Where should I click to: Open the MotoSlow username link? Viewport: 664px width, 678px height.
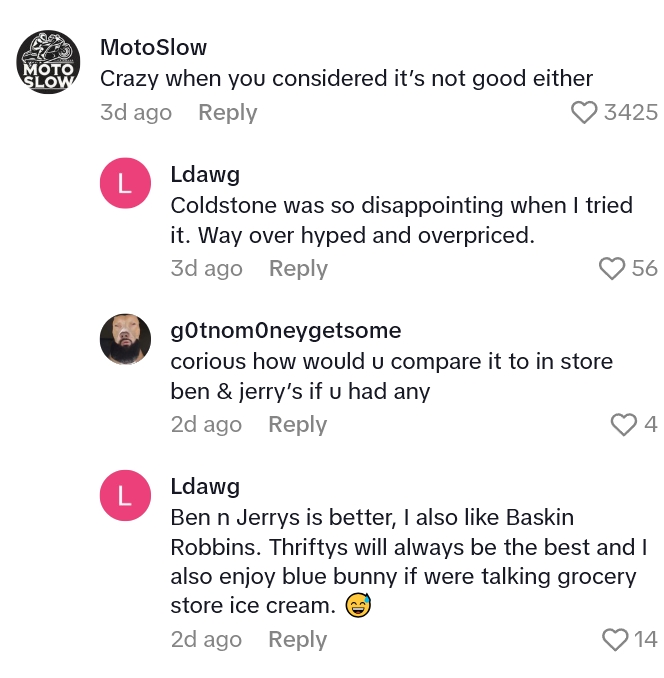(153, 47)
